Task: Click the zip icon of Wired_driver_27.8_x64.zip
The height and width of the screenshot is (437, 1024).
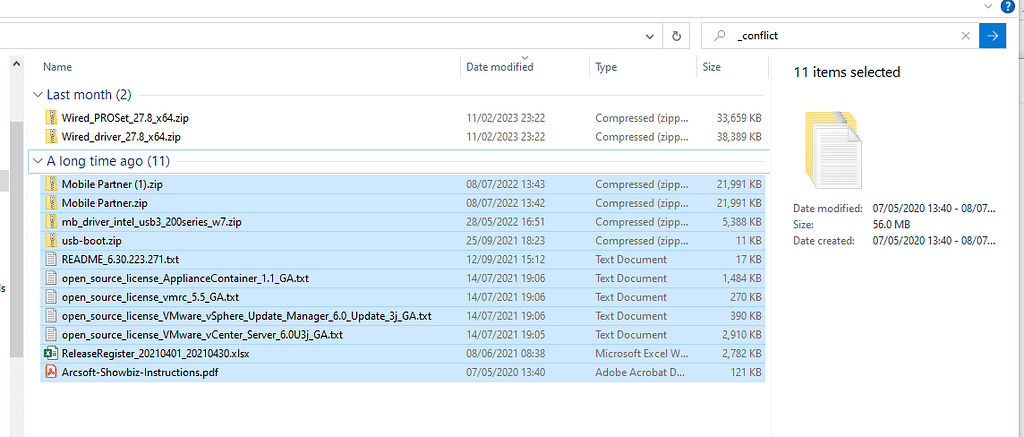Action: (52, 136)
